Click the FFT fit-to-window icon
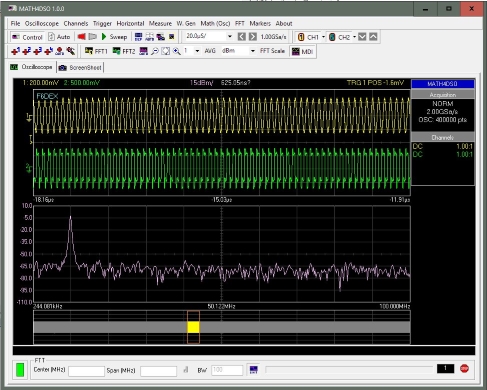Image resolution: width=487 pixels, height=390 pixels. tap(166, 51)
